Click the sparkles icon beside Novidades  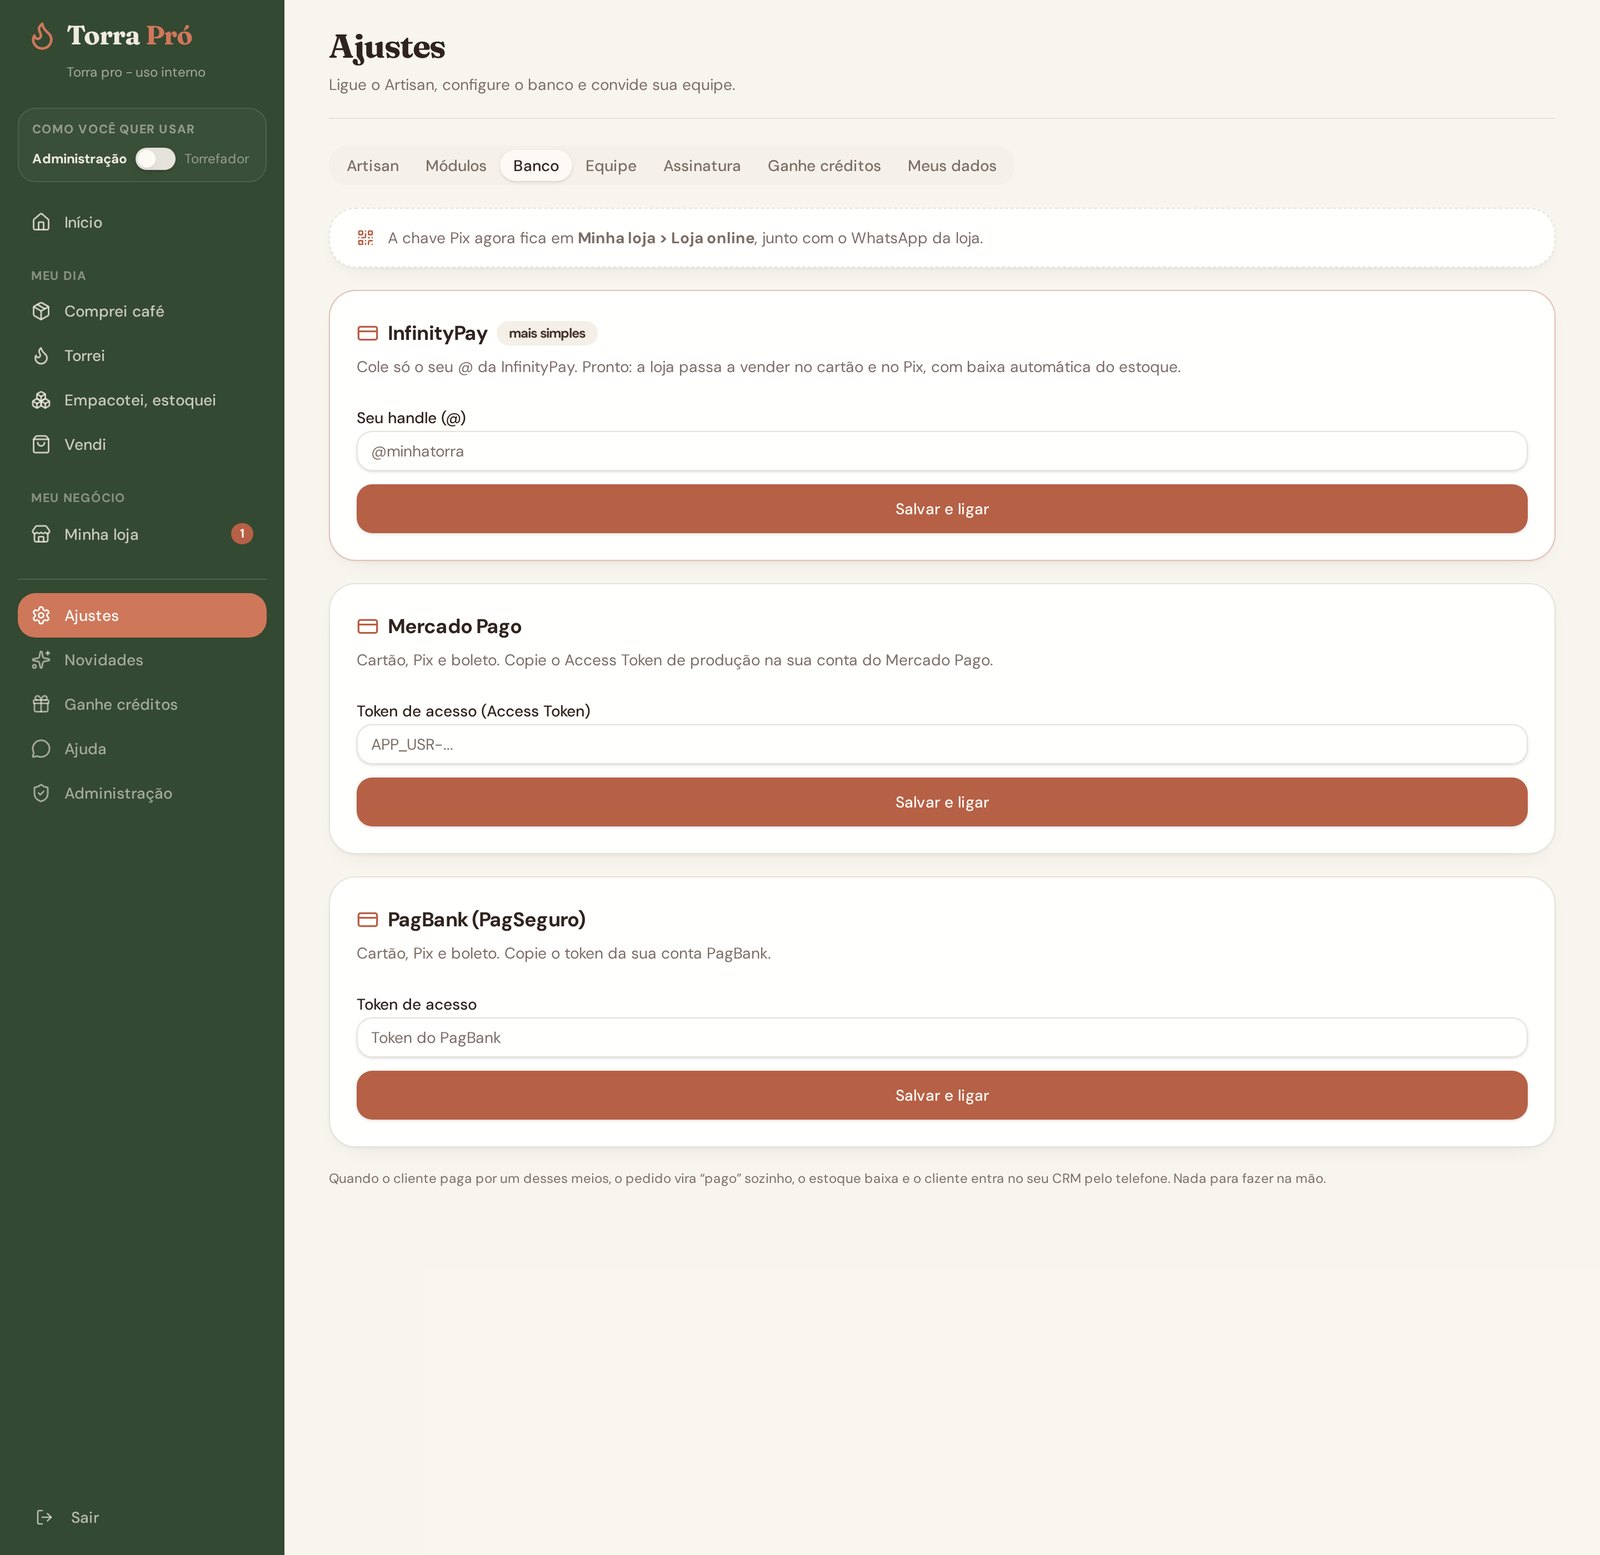click(x=41, y=660)
